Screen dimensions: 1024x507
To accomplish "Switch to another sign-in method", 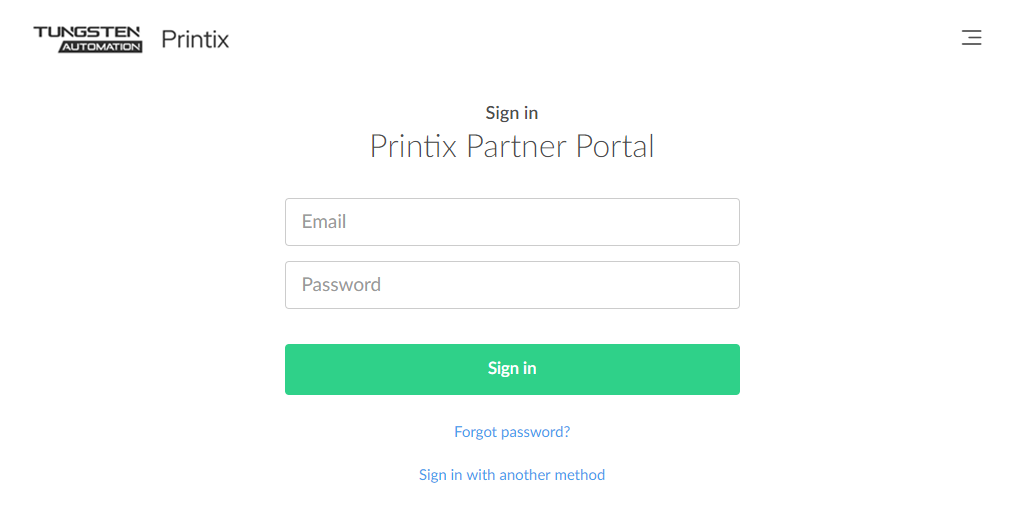I will (x=512, y=475).
